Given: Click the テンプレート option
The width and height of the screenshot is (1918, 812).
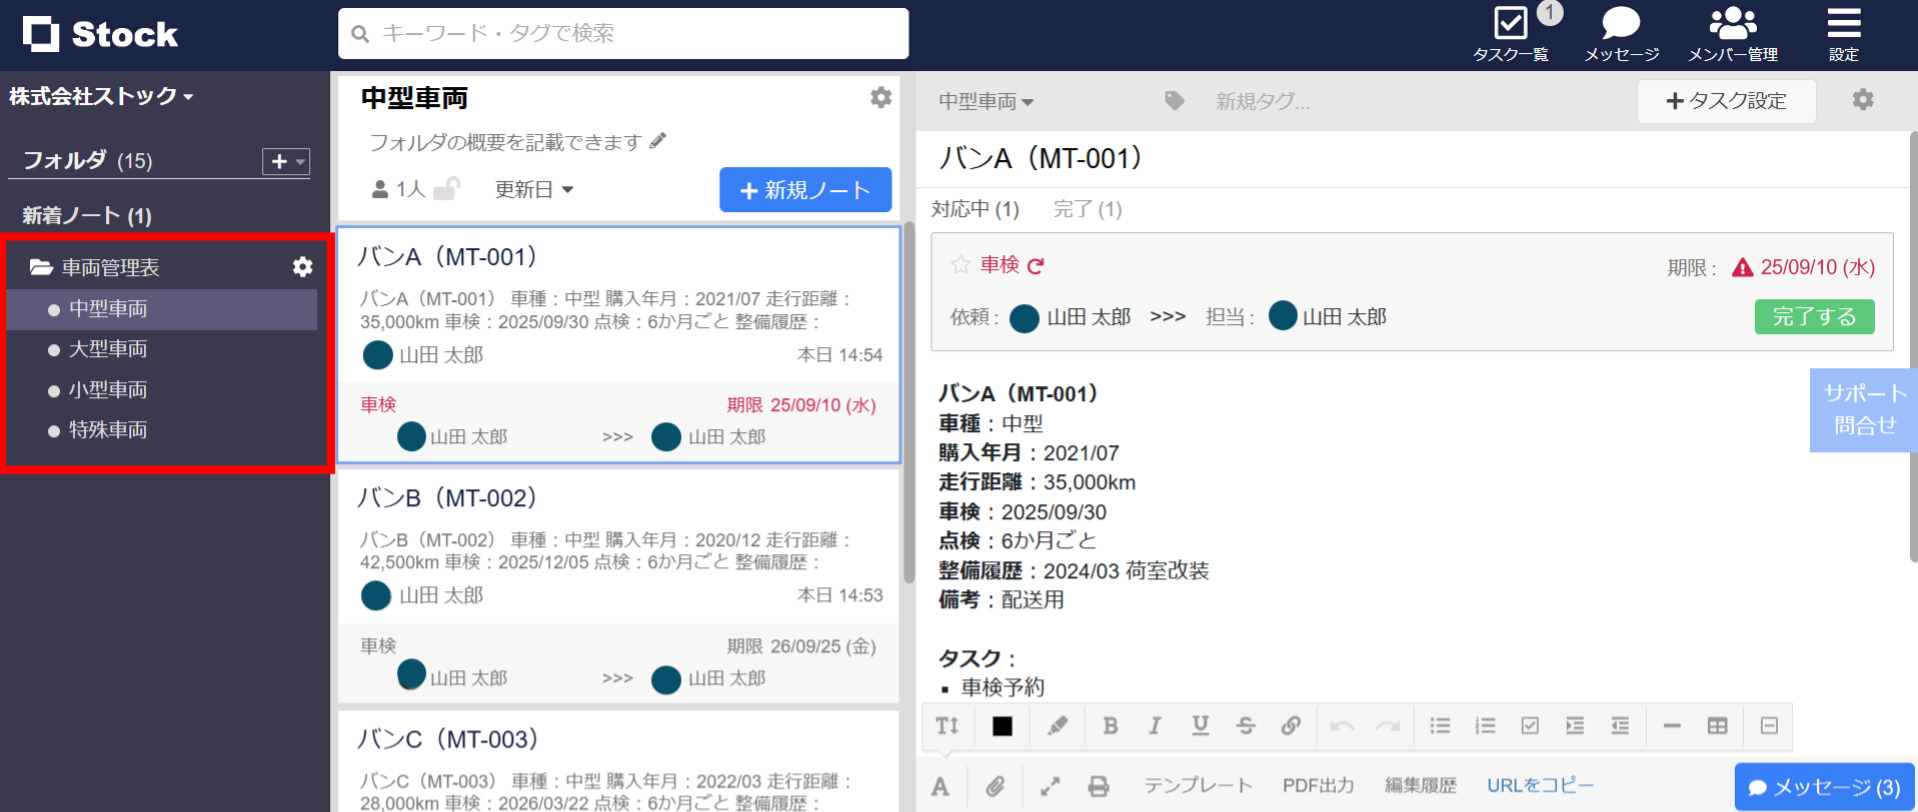Looking at the screenshot, I should (1198, 786).
